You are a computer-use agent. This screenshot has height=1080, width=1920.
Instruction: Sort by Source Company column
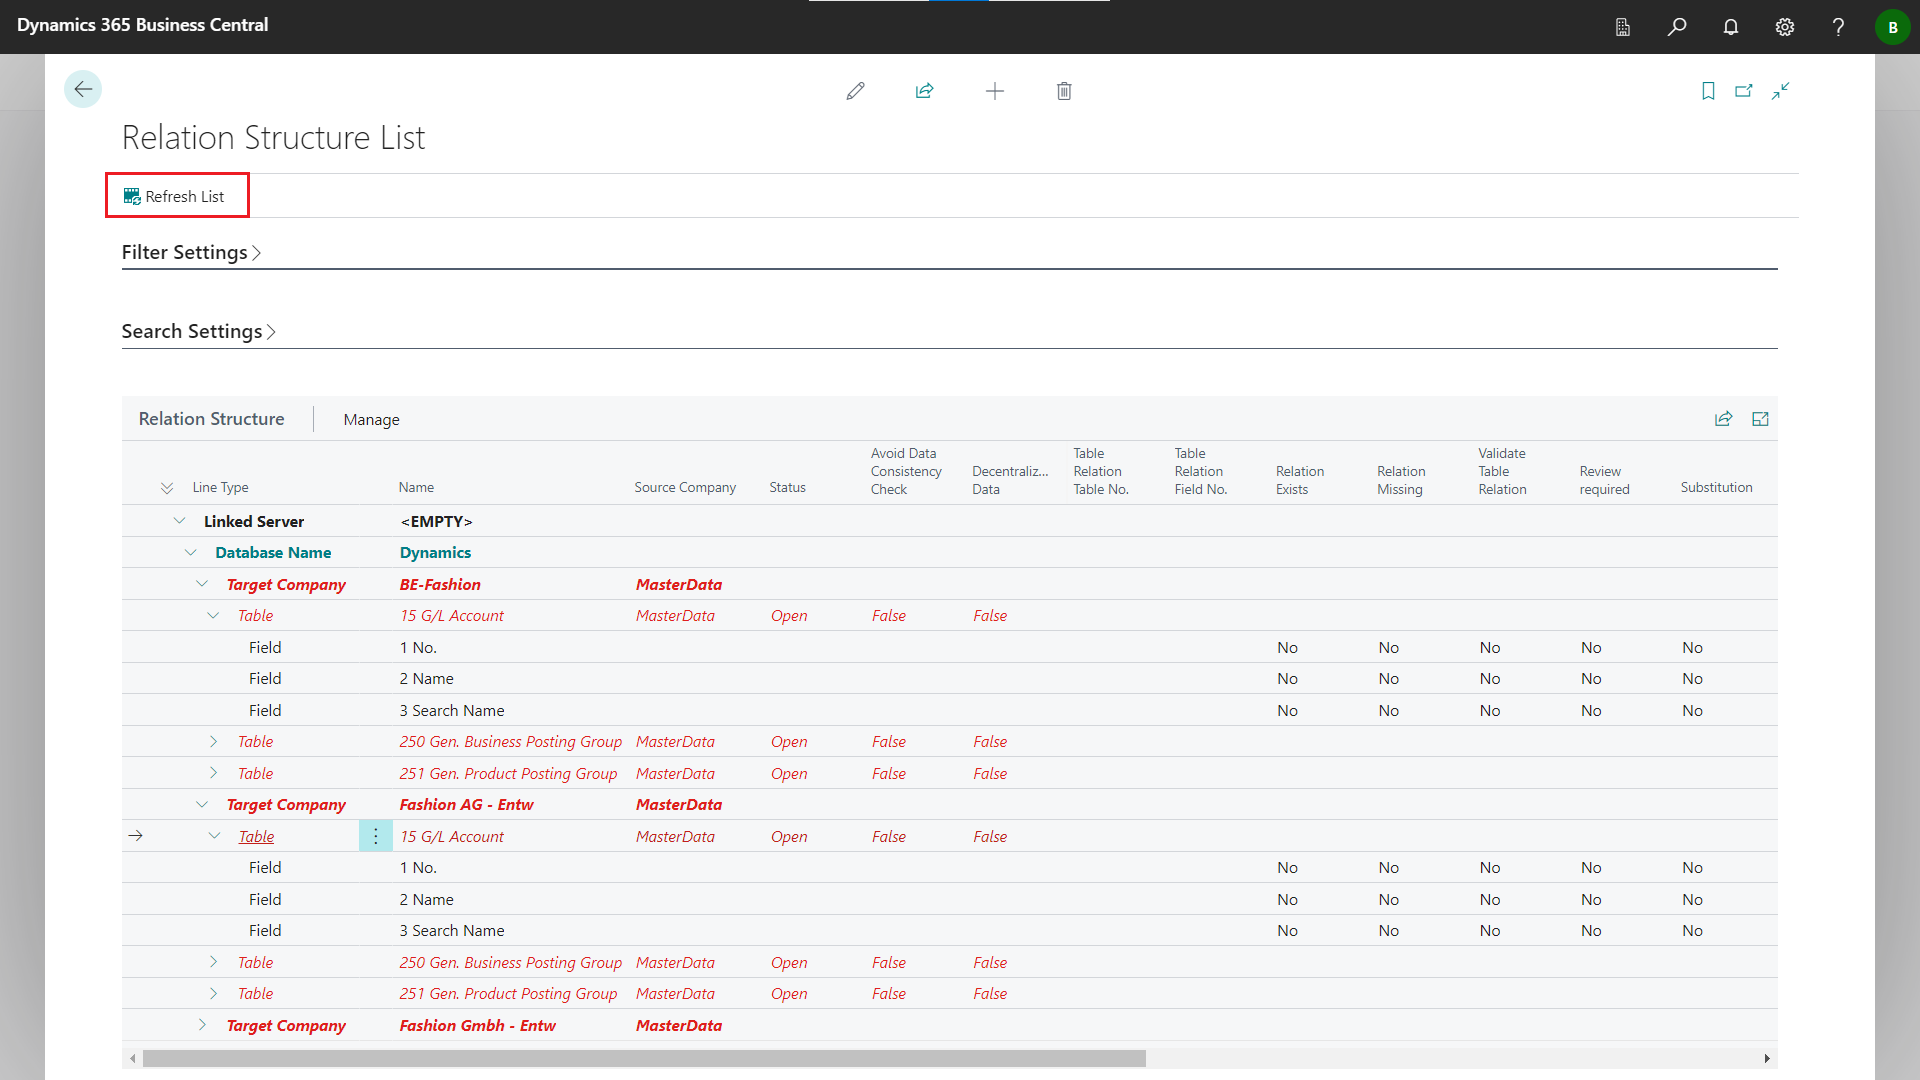coord(685,487)
